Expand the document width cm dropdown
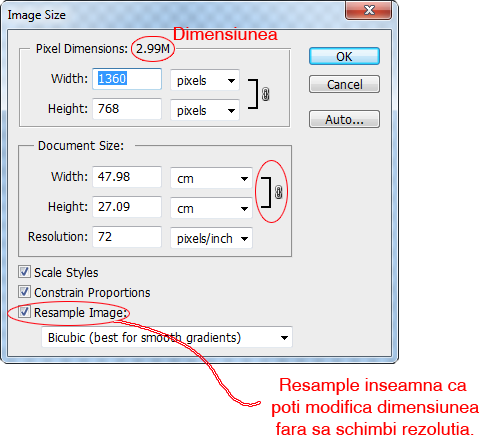This screenshot has width=479, height=435. point(211,178)
